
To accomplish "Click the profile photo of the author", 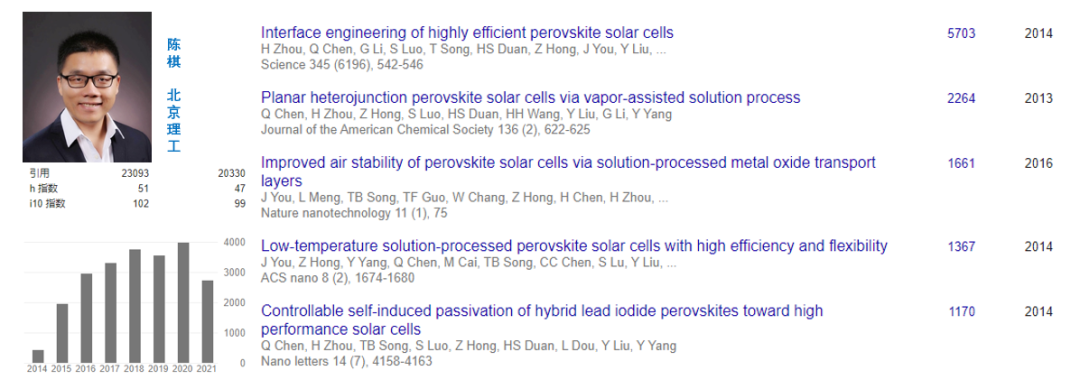I will [x=87, y=87].
